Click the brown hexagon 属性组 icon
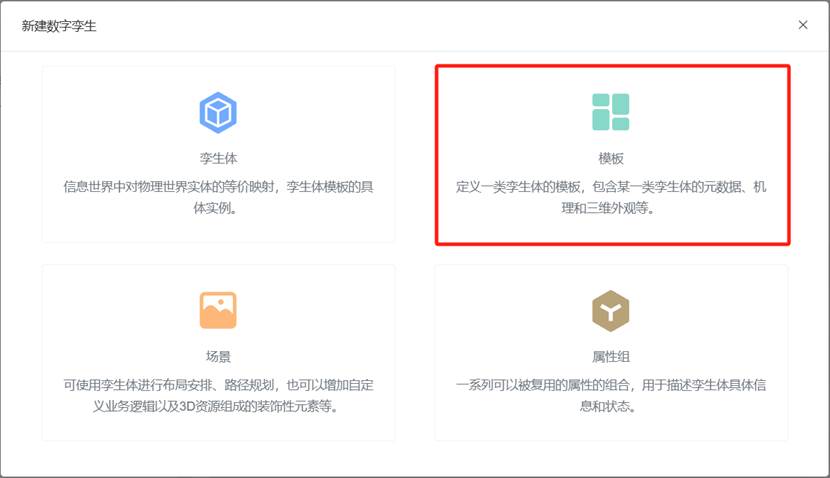This screenshot has width=830, height=478. 611,311
